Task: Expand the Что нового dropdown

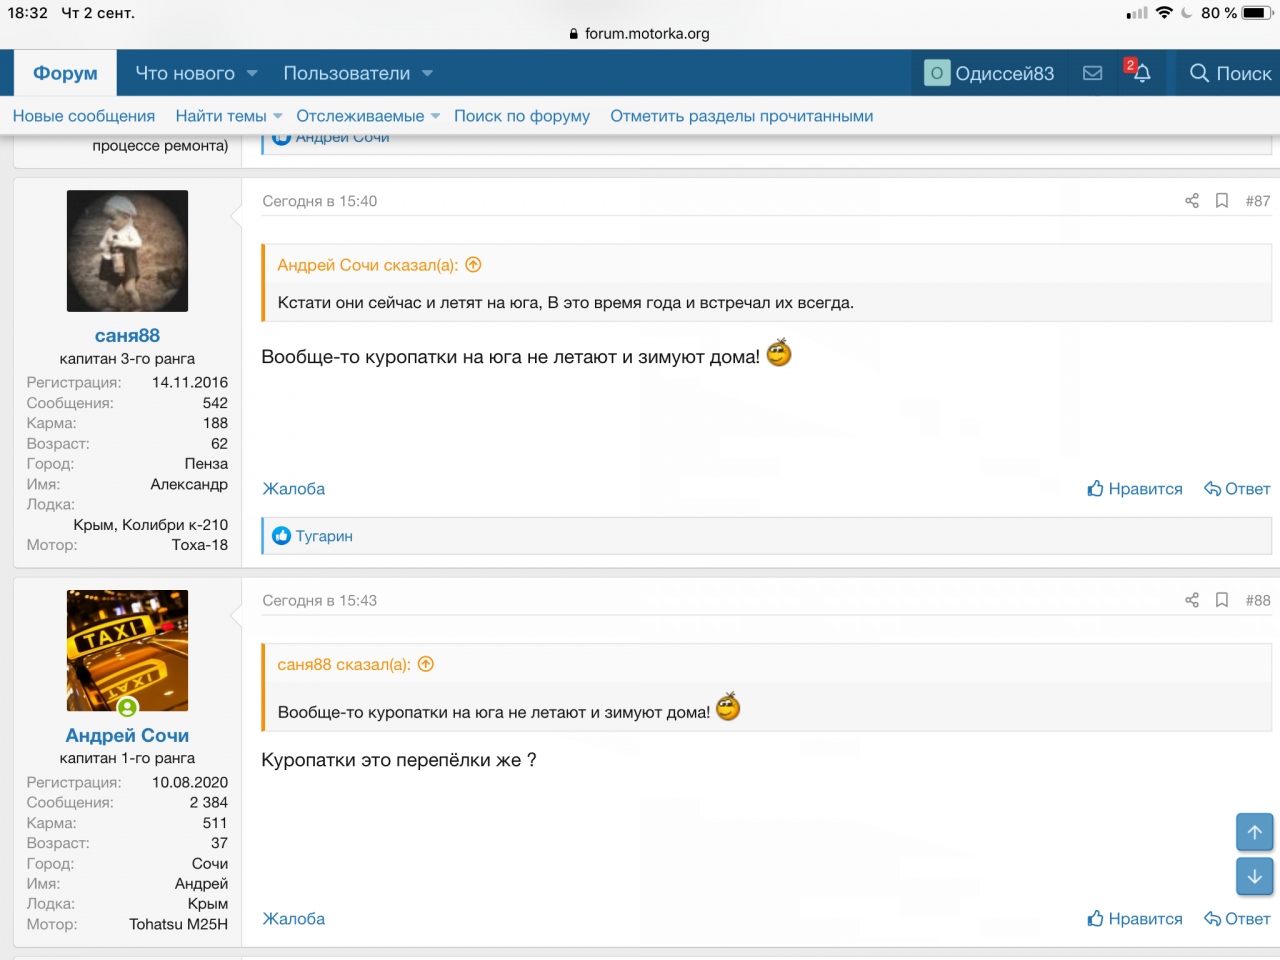Action: [252, 73]
